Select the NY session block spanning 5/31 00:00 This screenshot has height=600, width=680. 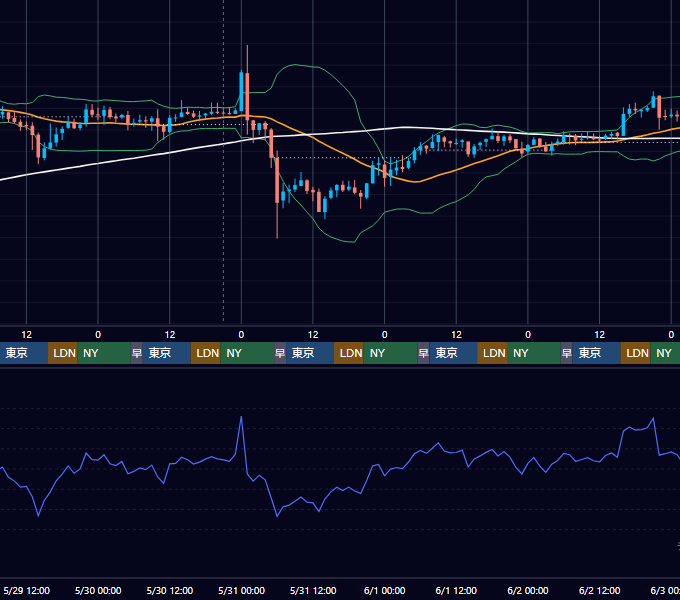tap(247, 353)
